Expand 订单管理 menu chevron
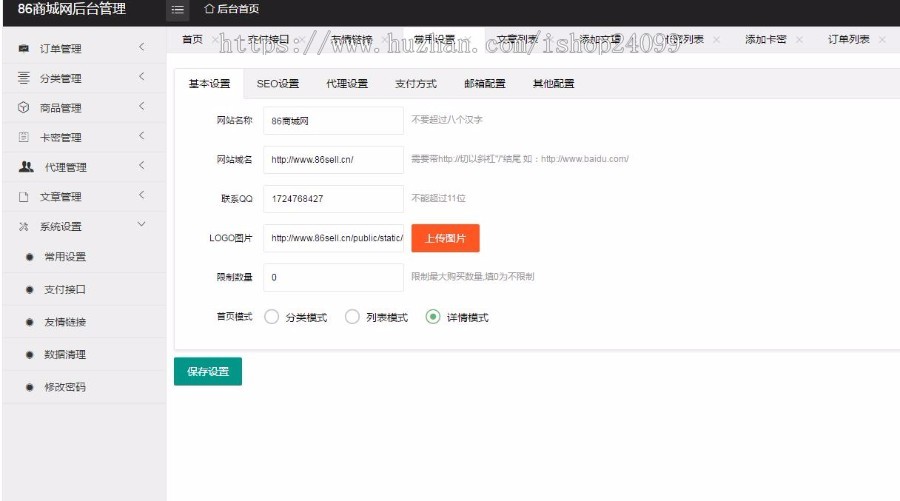The width and height of the screenshot is (900, 501). 142,47
